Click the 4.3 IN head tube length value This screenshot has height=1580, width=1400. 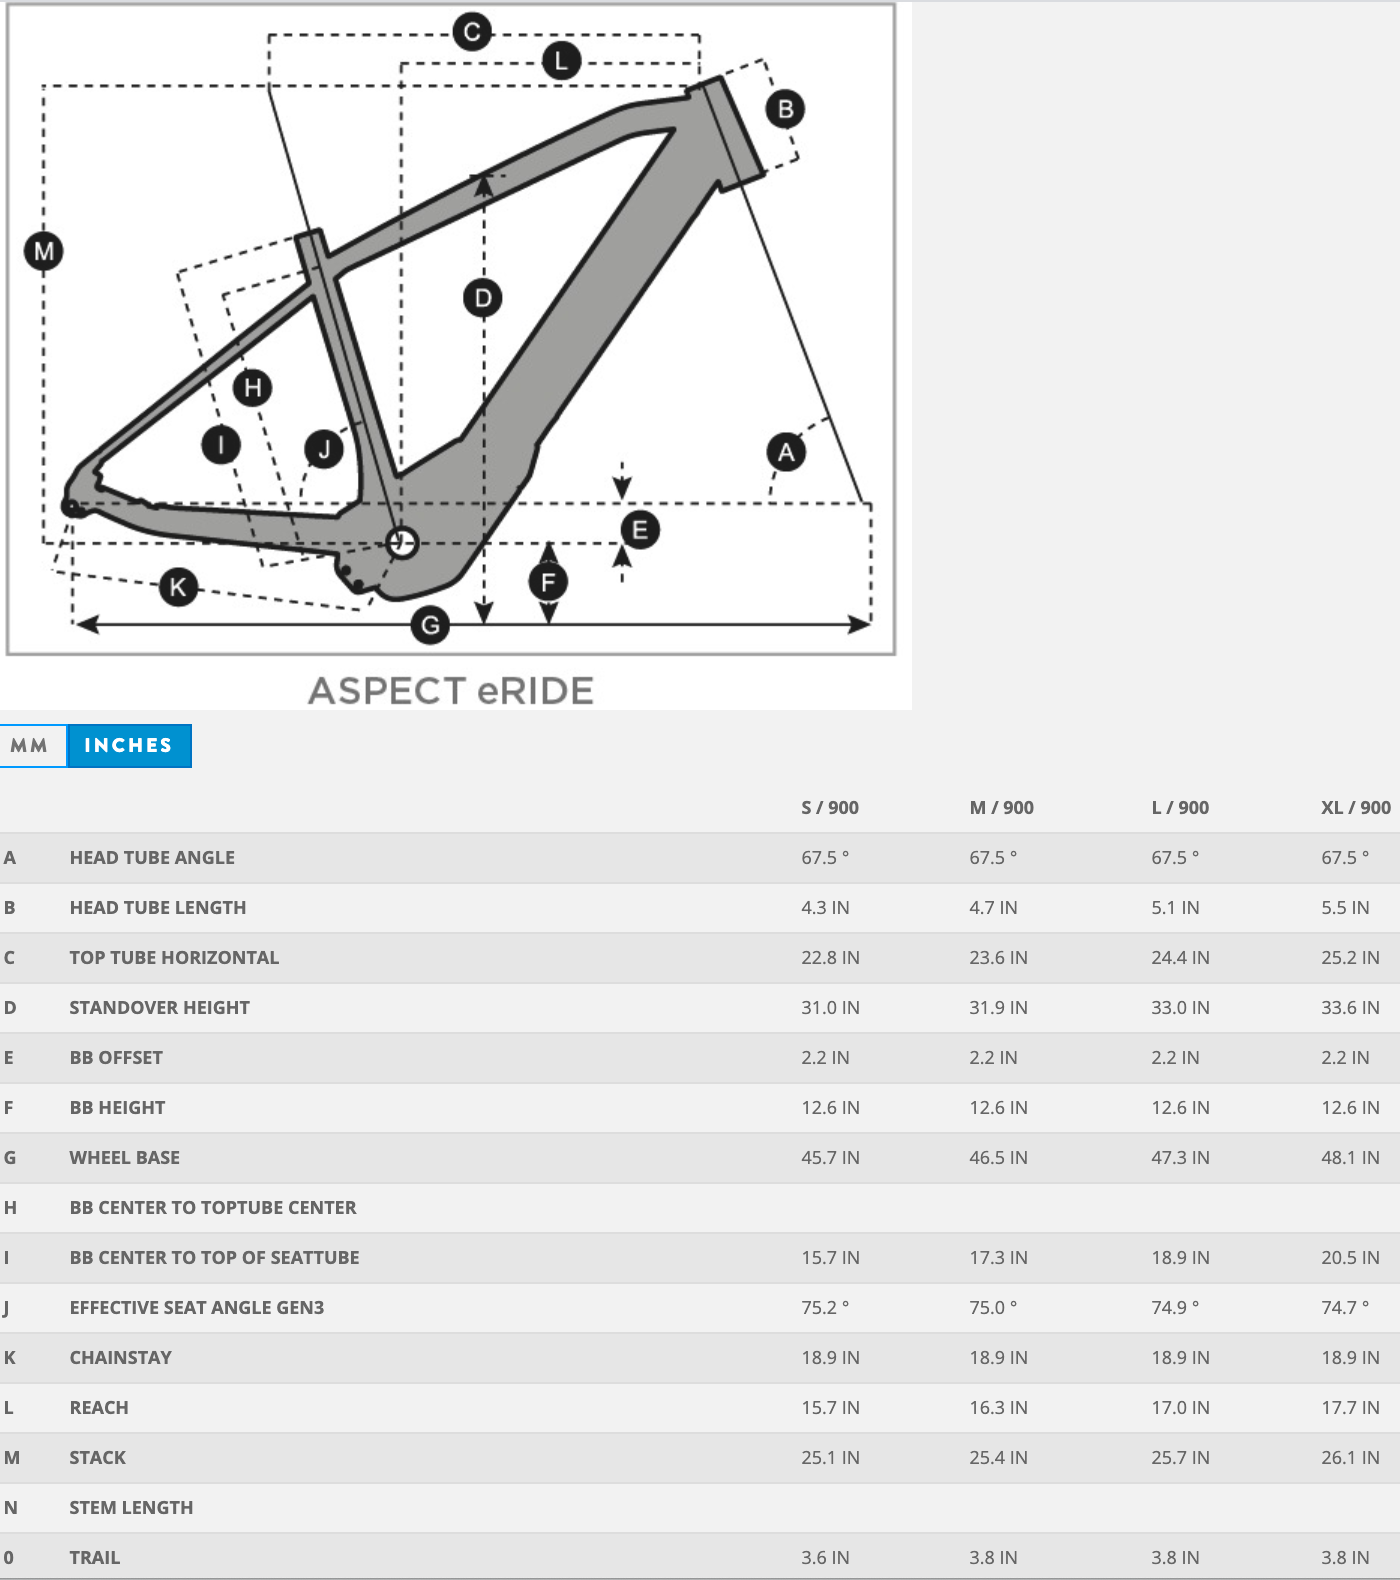point(825,908)
